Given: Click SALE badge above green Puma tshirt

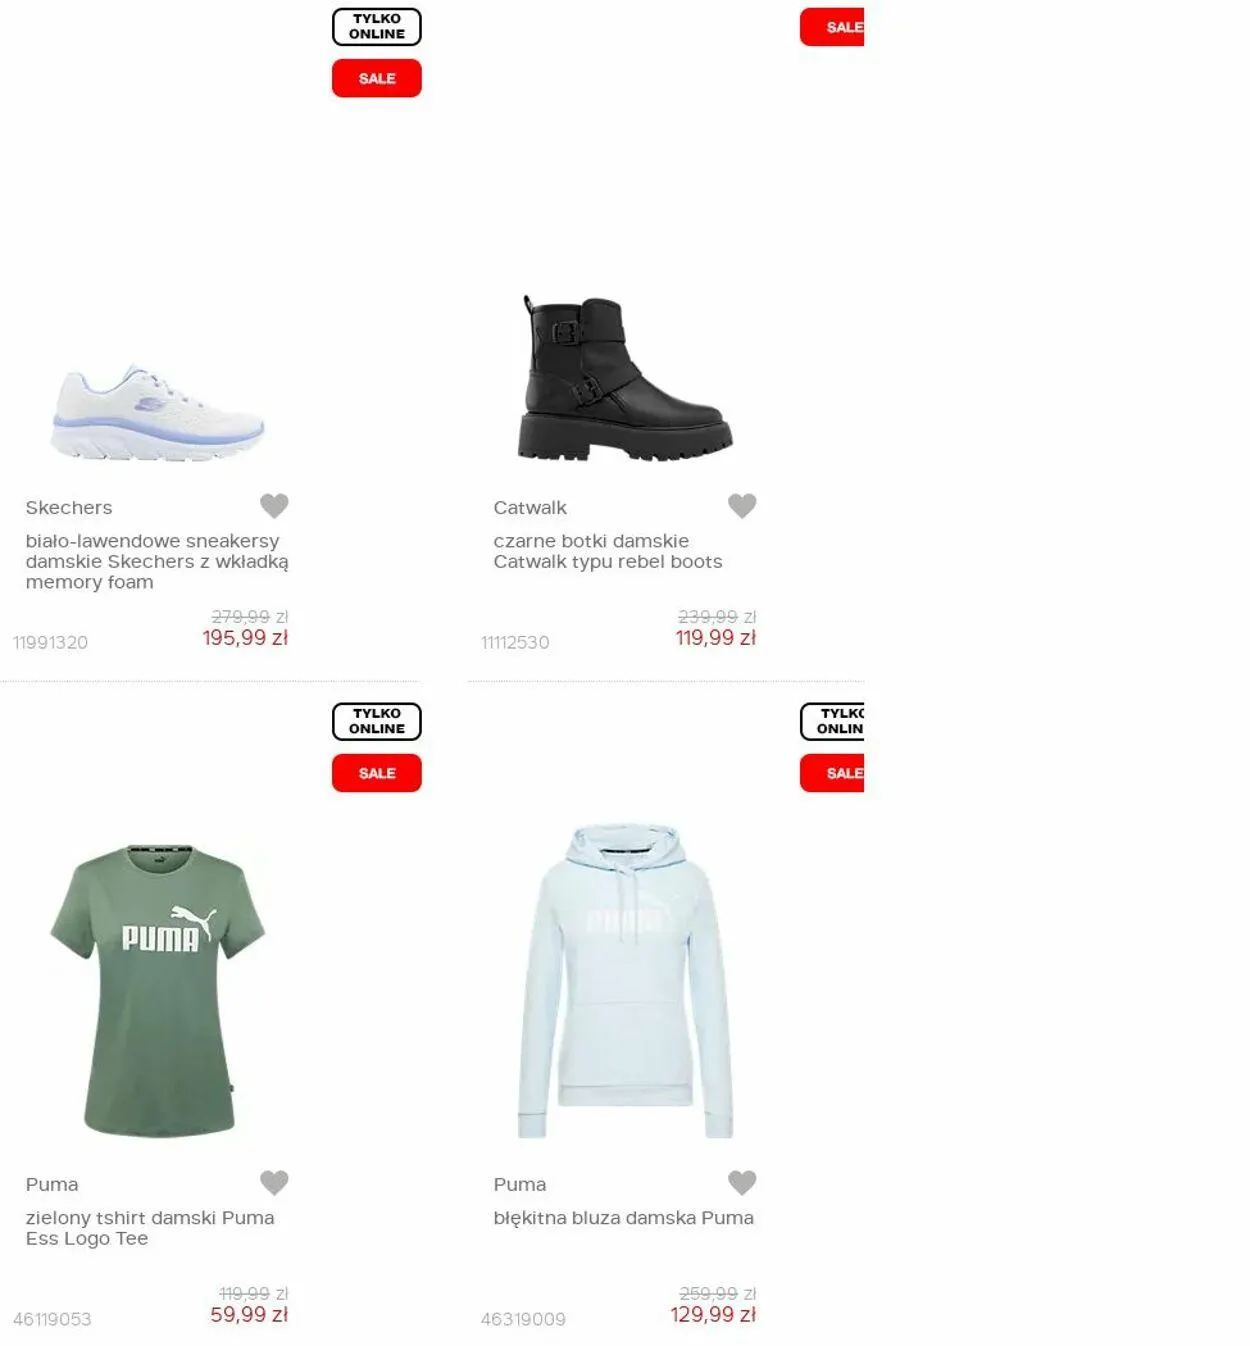Looking at the screenshot, I should 377,773.
